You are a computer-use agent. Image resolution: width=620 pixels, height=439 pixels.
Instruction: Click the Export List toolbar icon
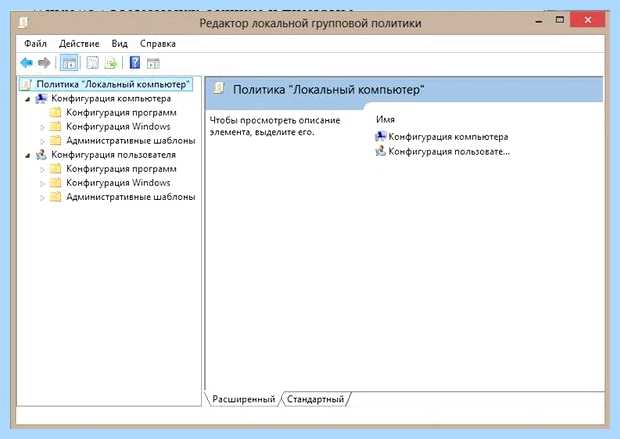[x=111, y=63]
